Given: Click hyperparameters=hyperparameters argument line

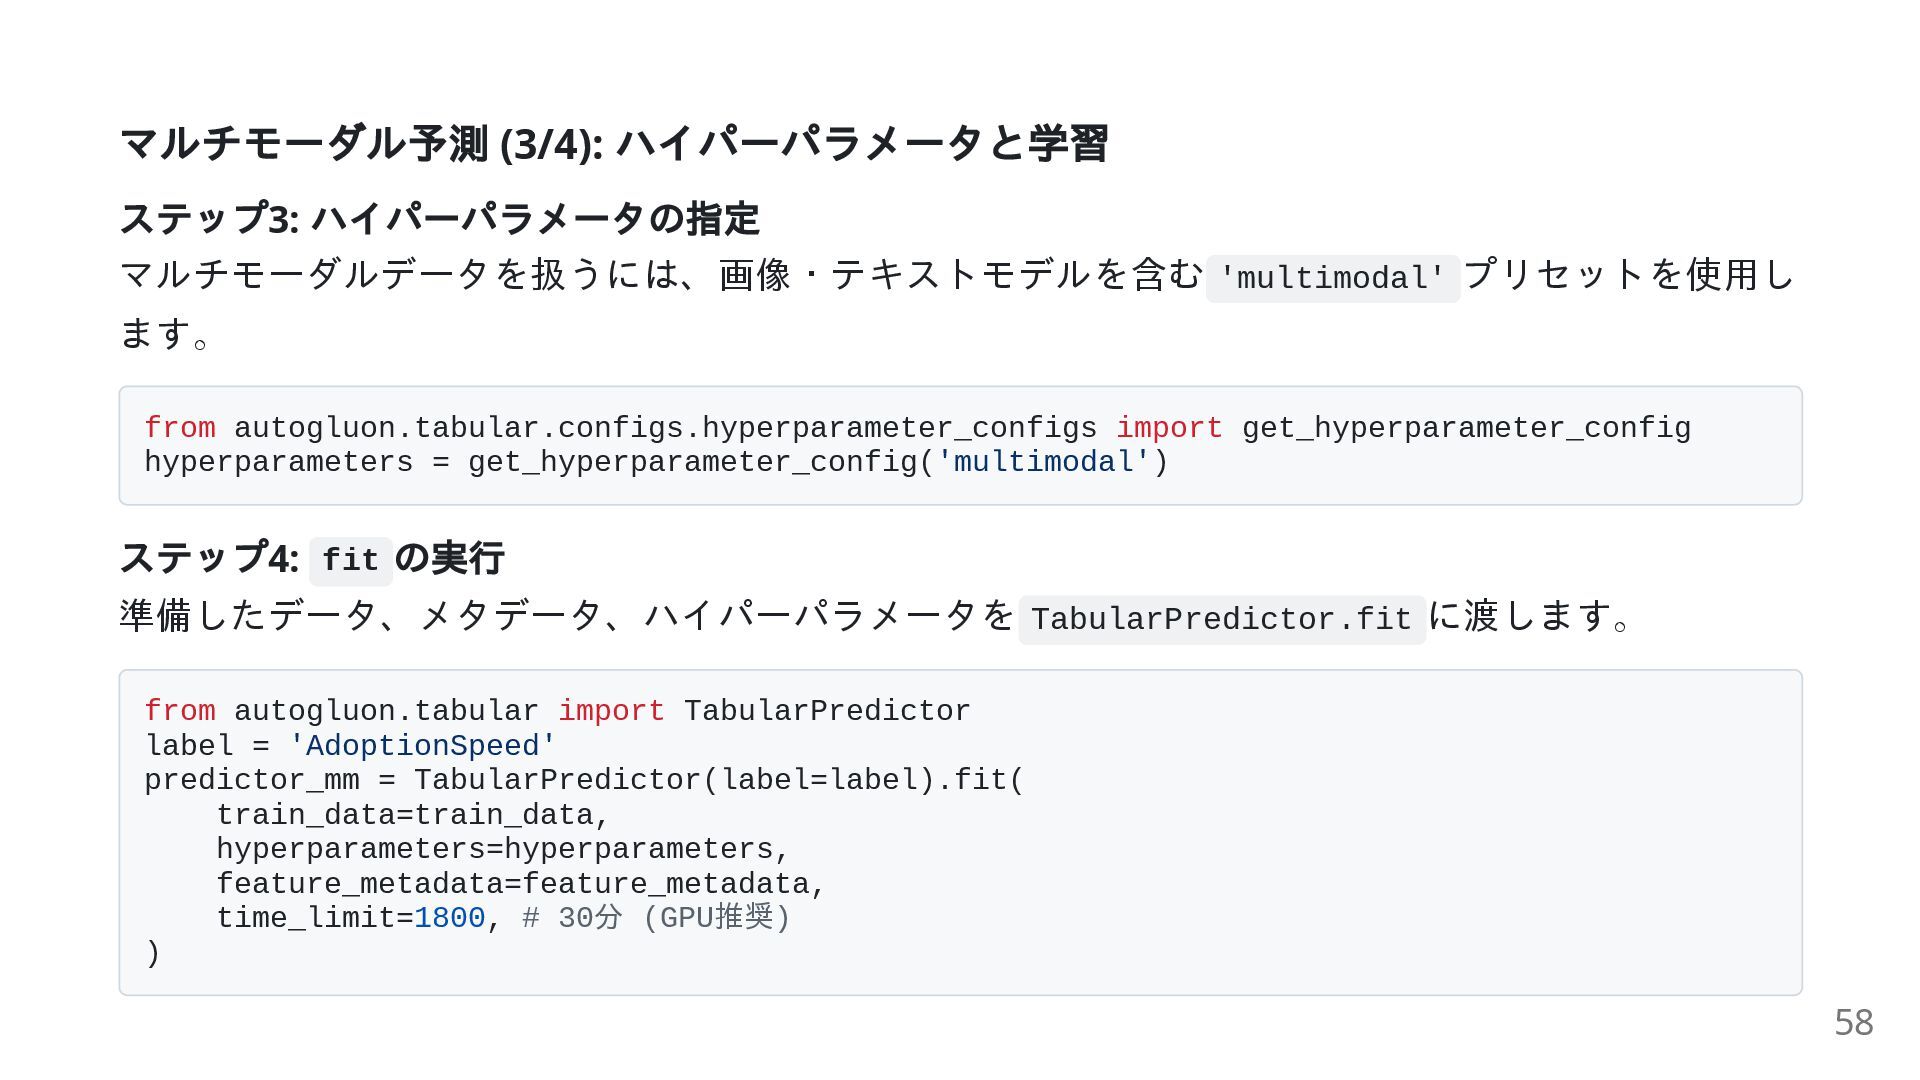Looking at the screenshot, I should [x=502, y=849].
